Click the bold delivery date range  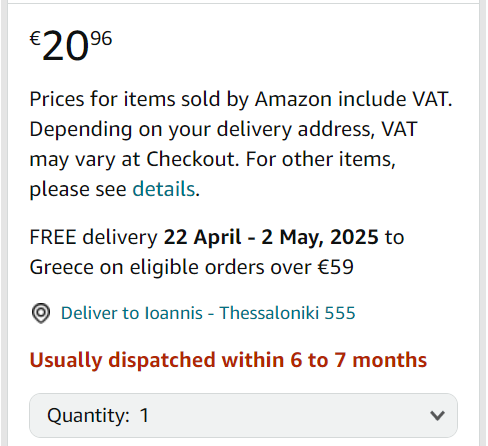(271, 237)
